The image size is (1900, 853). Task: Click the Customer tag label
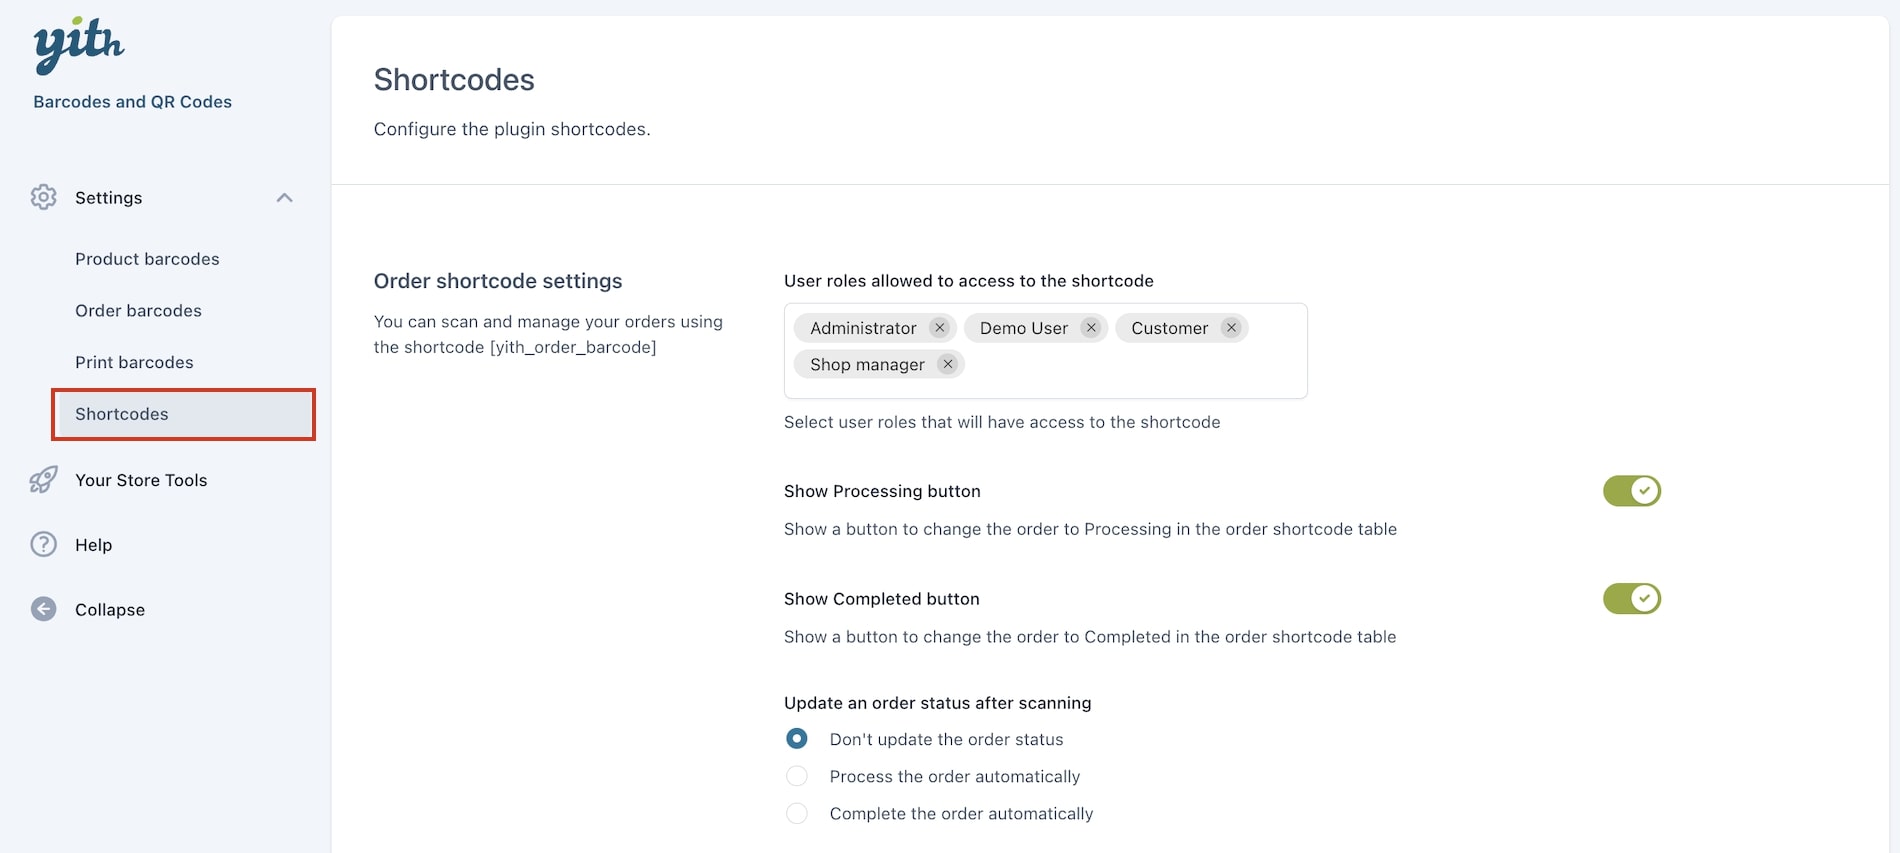(1169, 328)
